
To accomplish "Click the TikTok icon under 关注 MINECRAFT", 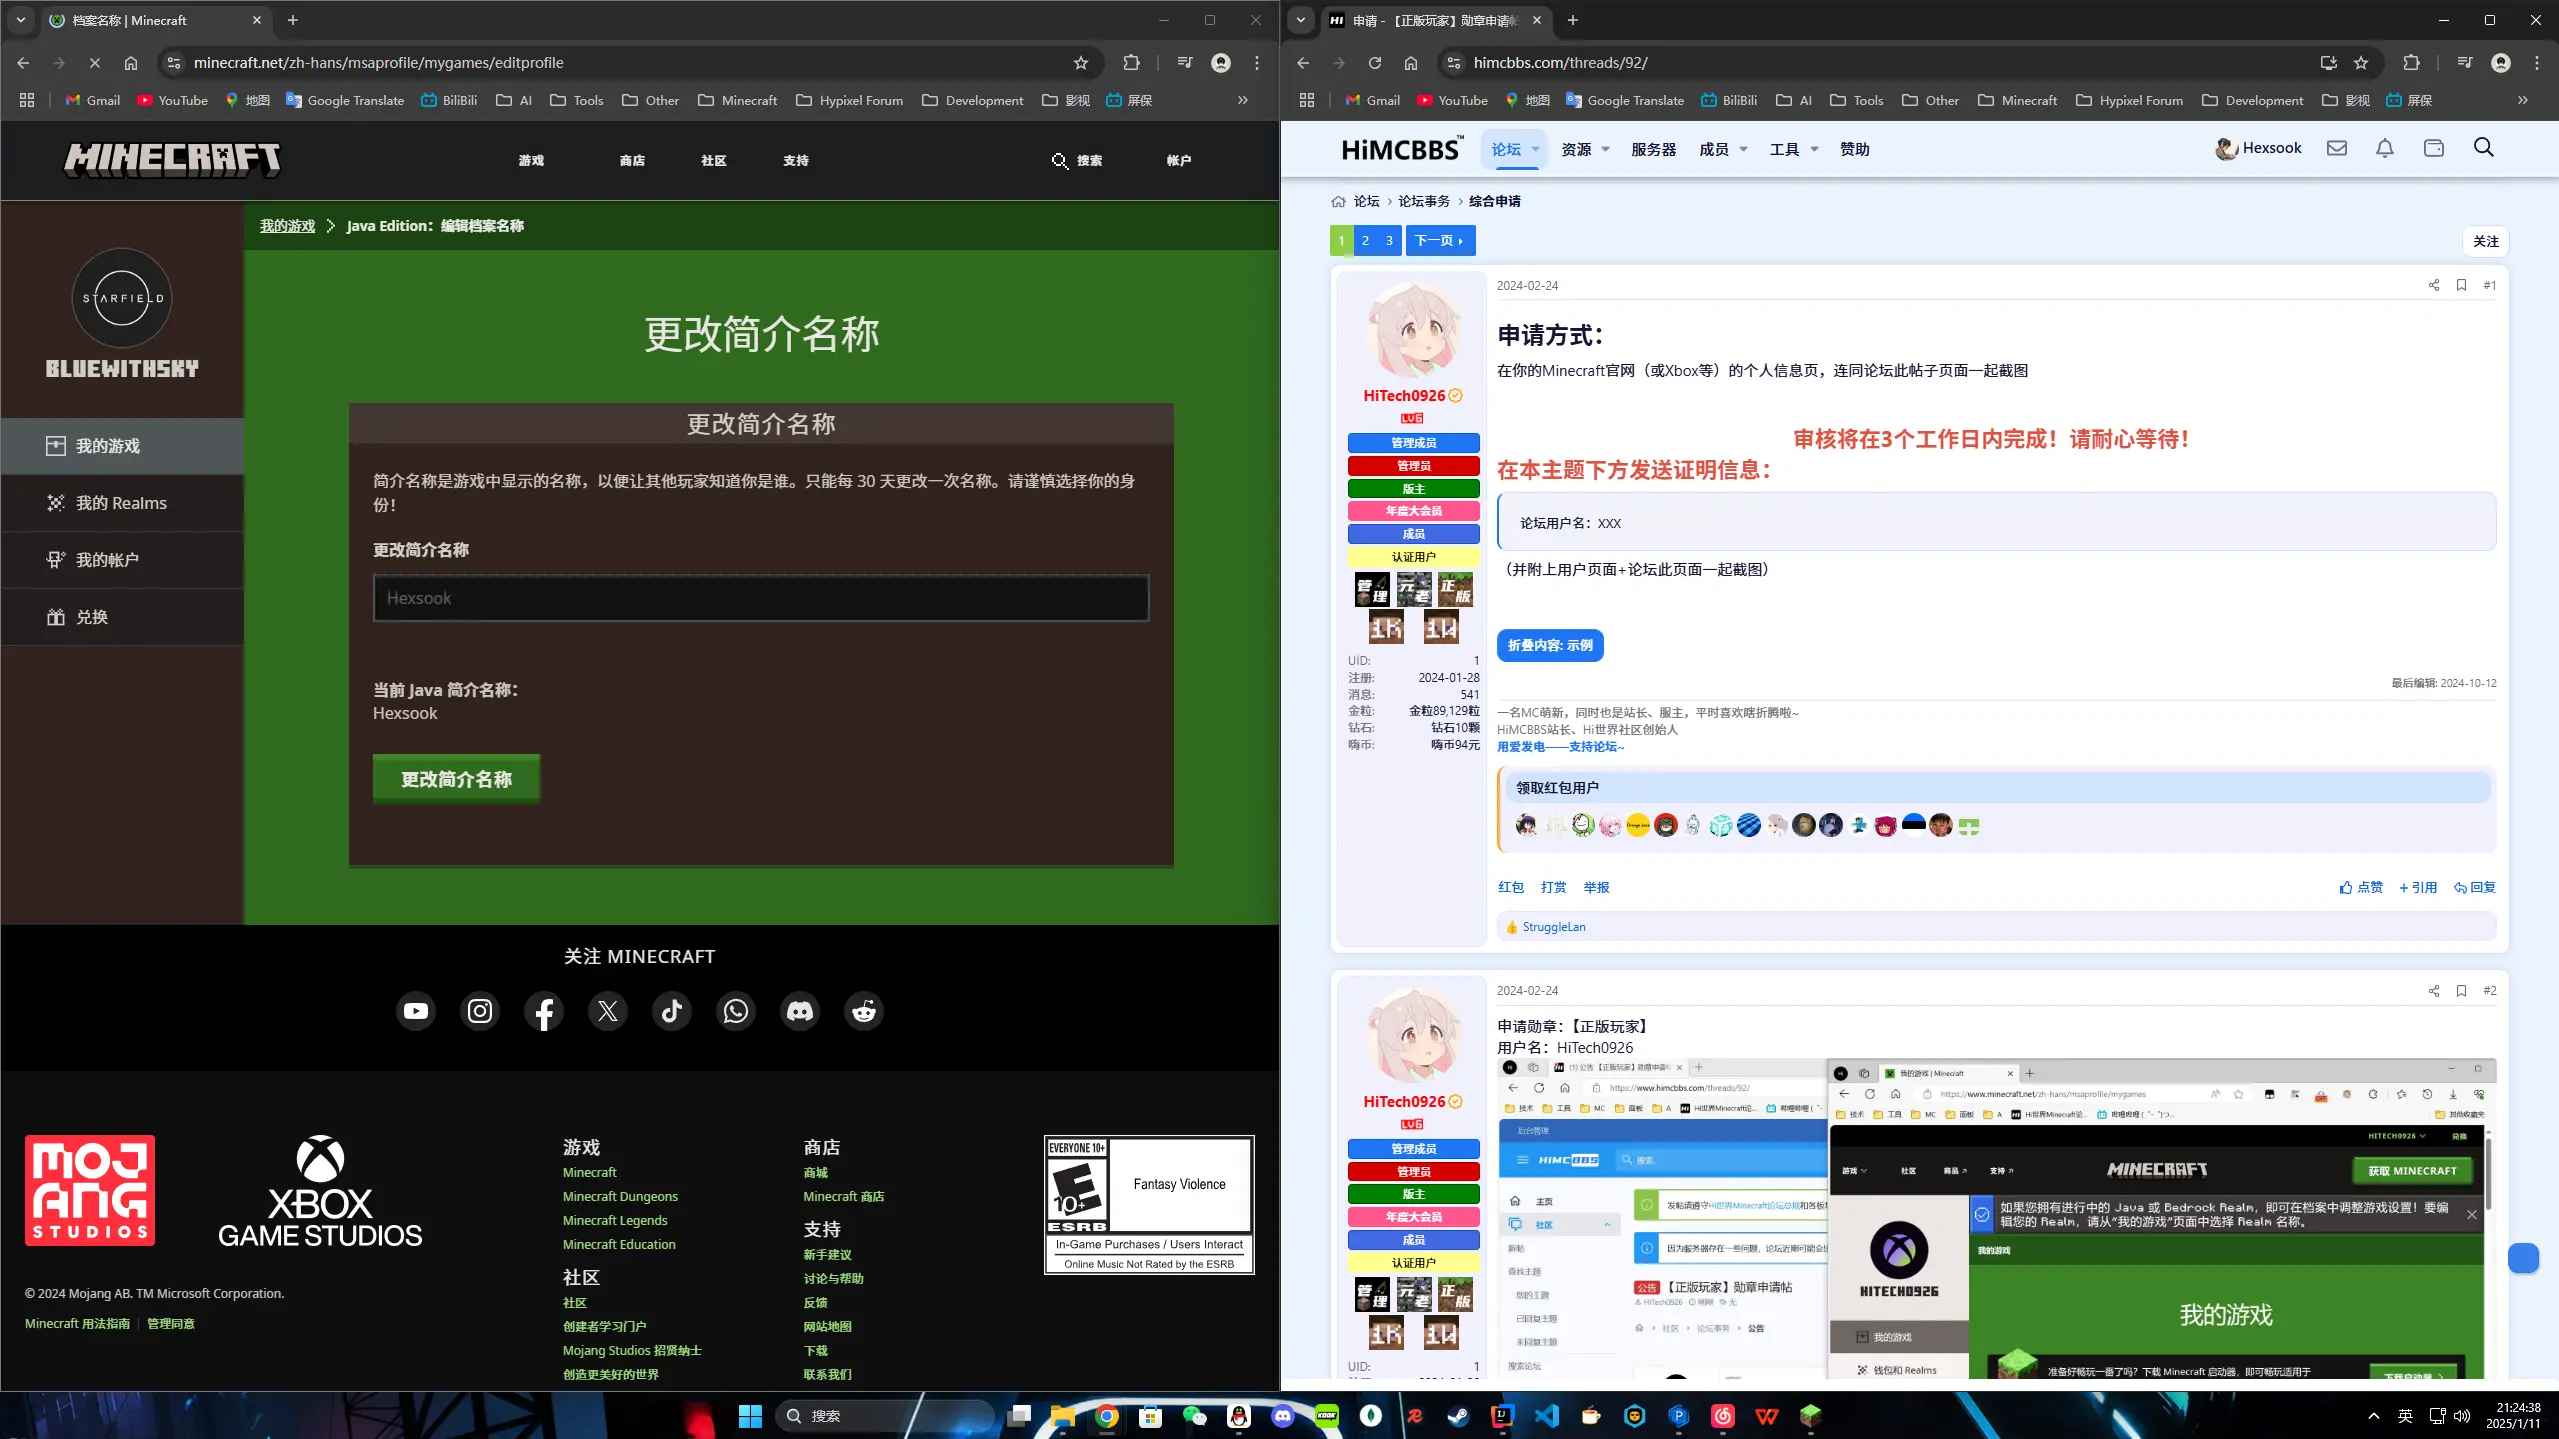I will [671, 1011].
